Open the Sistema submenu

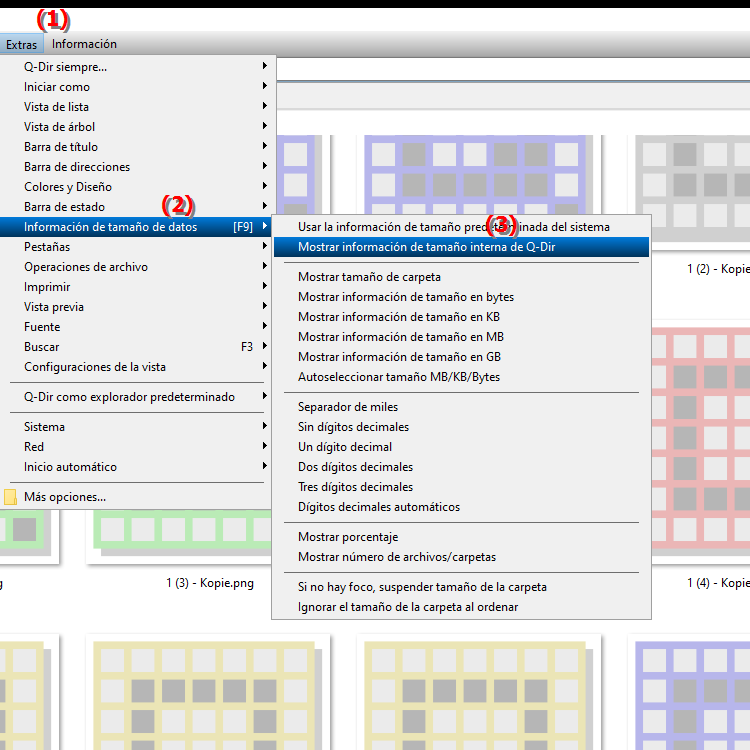coord(137,427)
